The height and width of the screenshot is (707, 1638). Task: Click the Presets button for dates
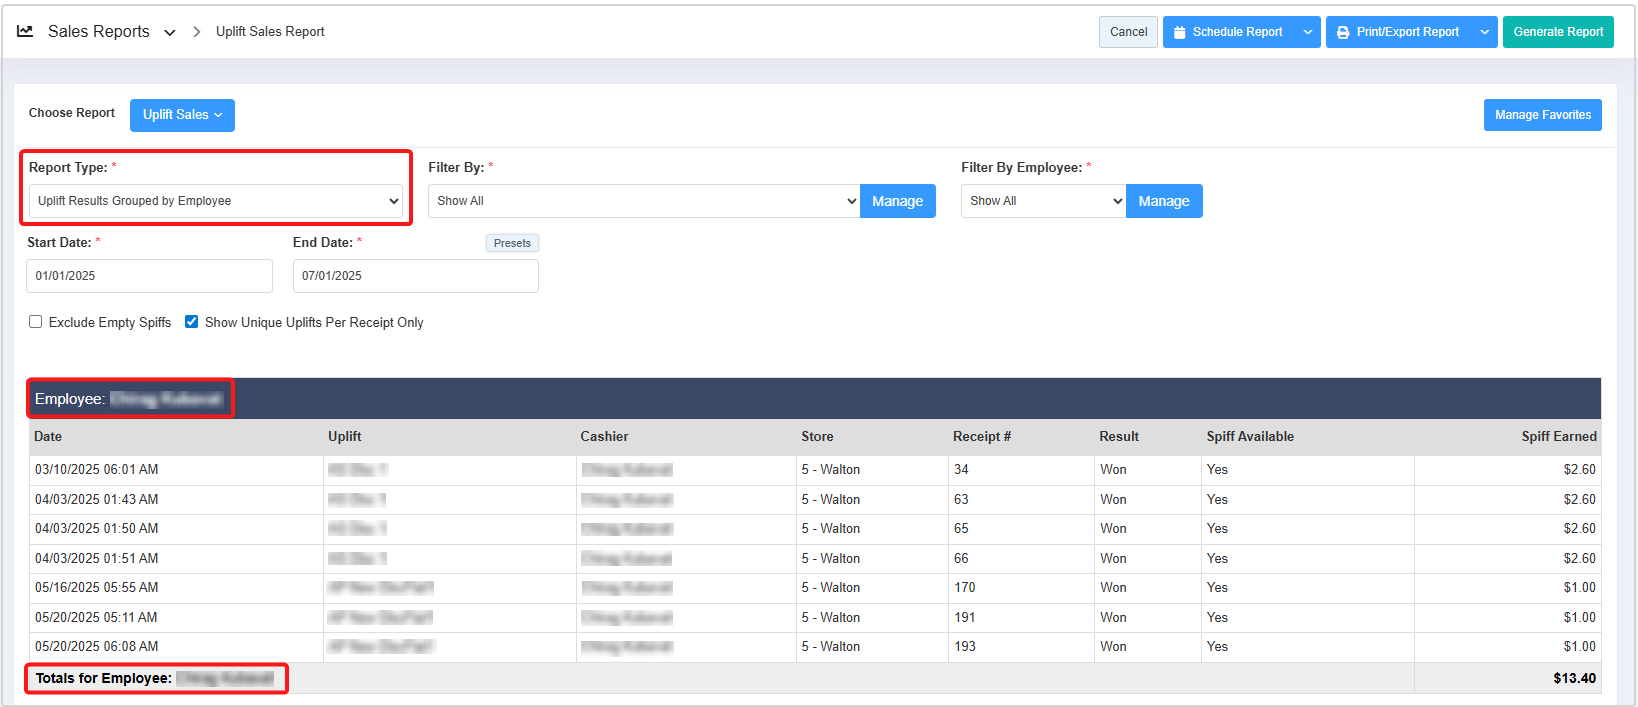click(512, 243)
